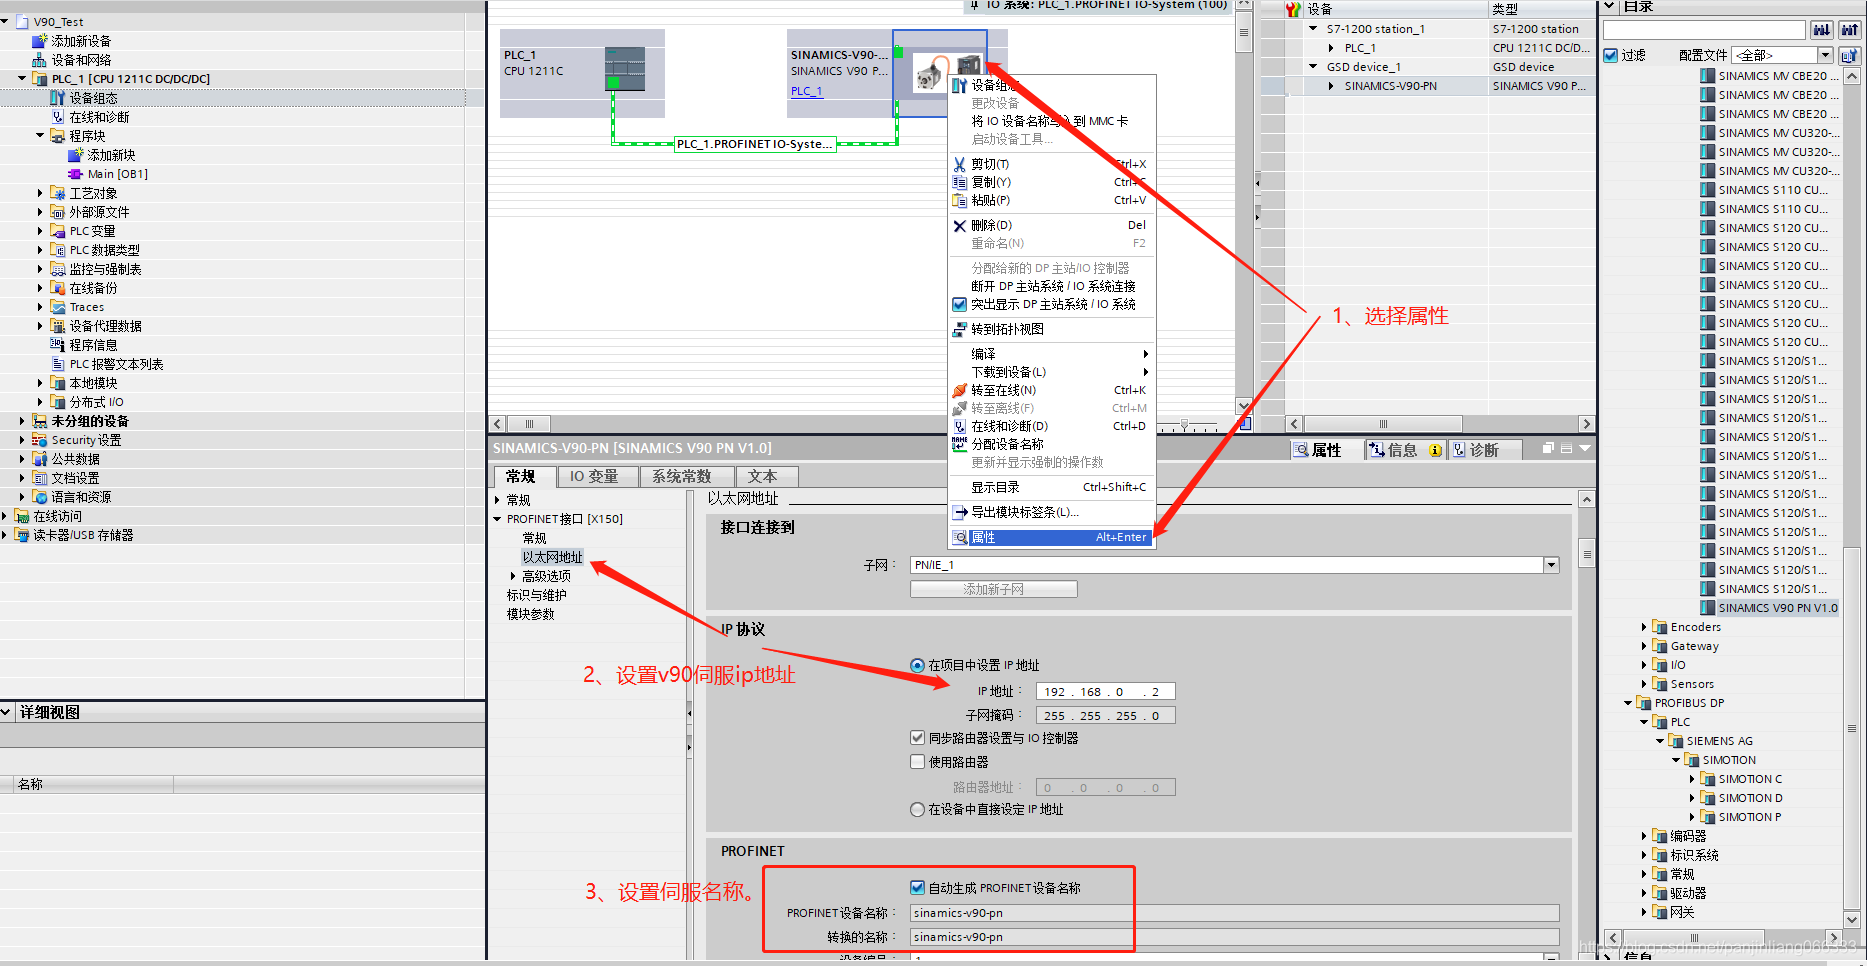Select 剪切 scissors icon in context menu
1867x966 pixels.
(x=960, y=164)
